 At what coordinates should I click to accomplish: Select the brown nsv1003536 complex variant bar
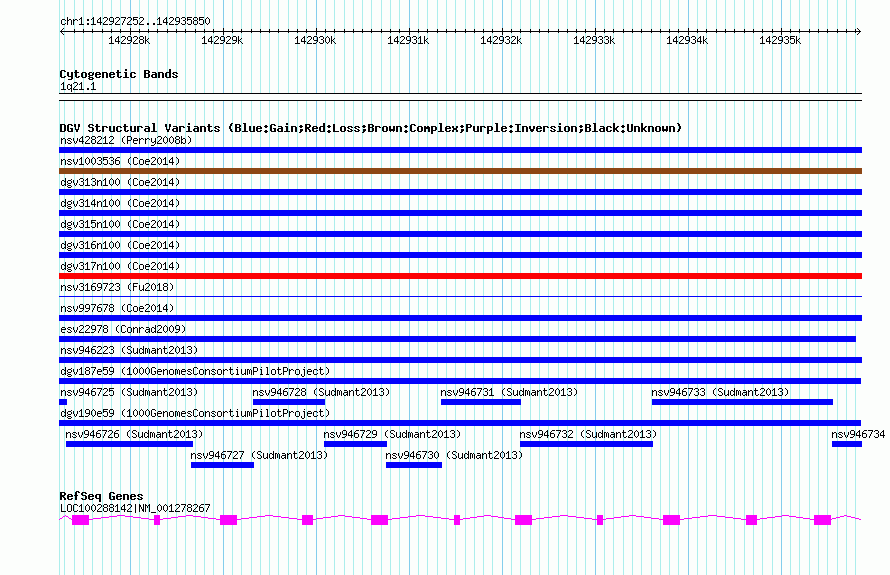[x=460, y=171]
